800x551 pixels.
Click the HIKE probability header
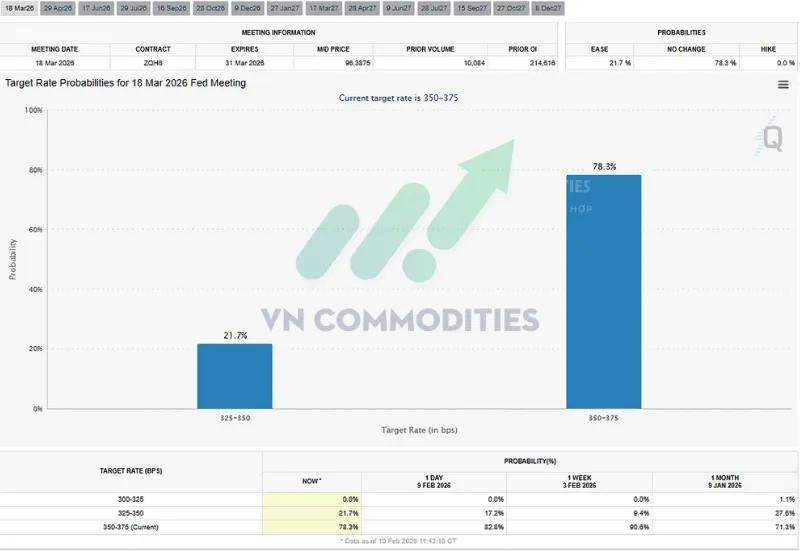(x=768, y=49)
